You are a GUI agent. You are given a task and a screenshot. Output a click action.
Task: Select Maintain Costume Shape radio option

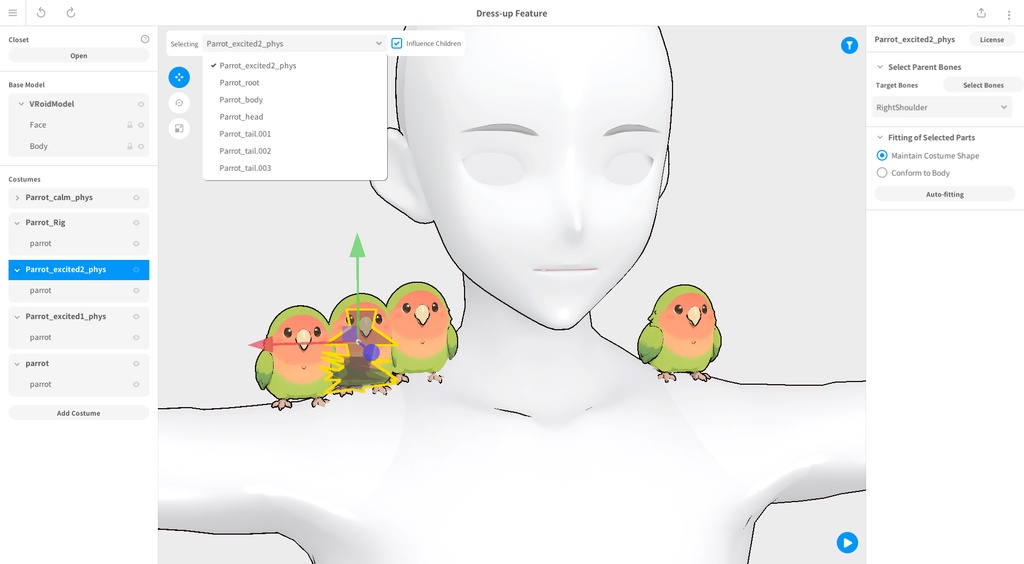[882, 155]
